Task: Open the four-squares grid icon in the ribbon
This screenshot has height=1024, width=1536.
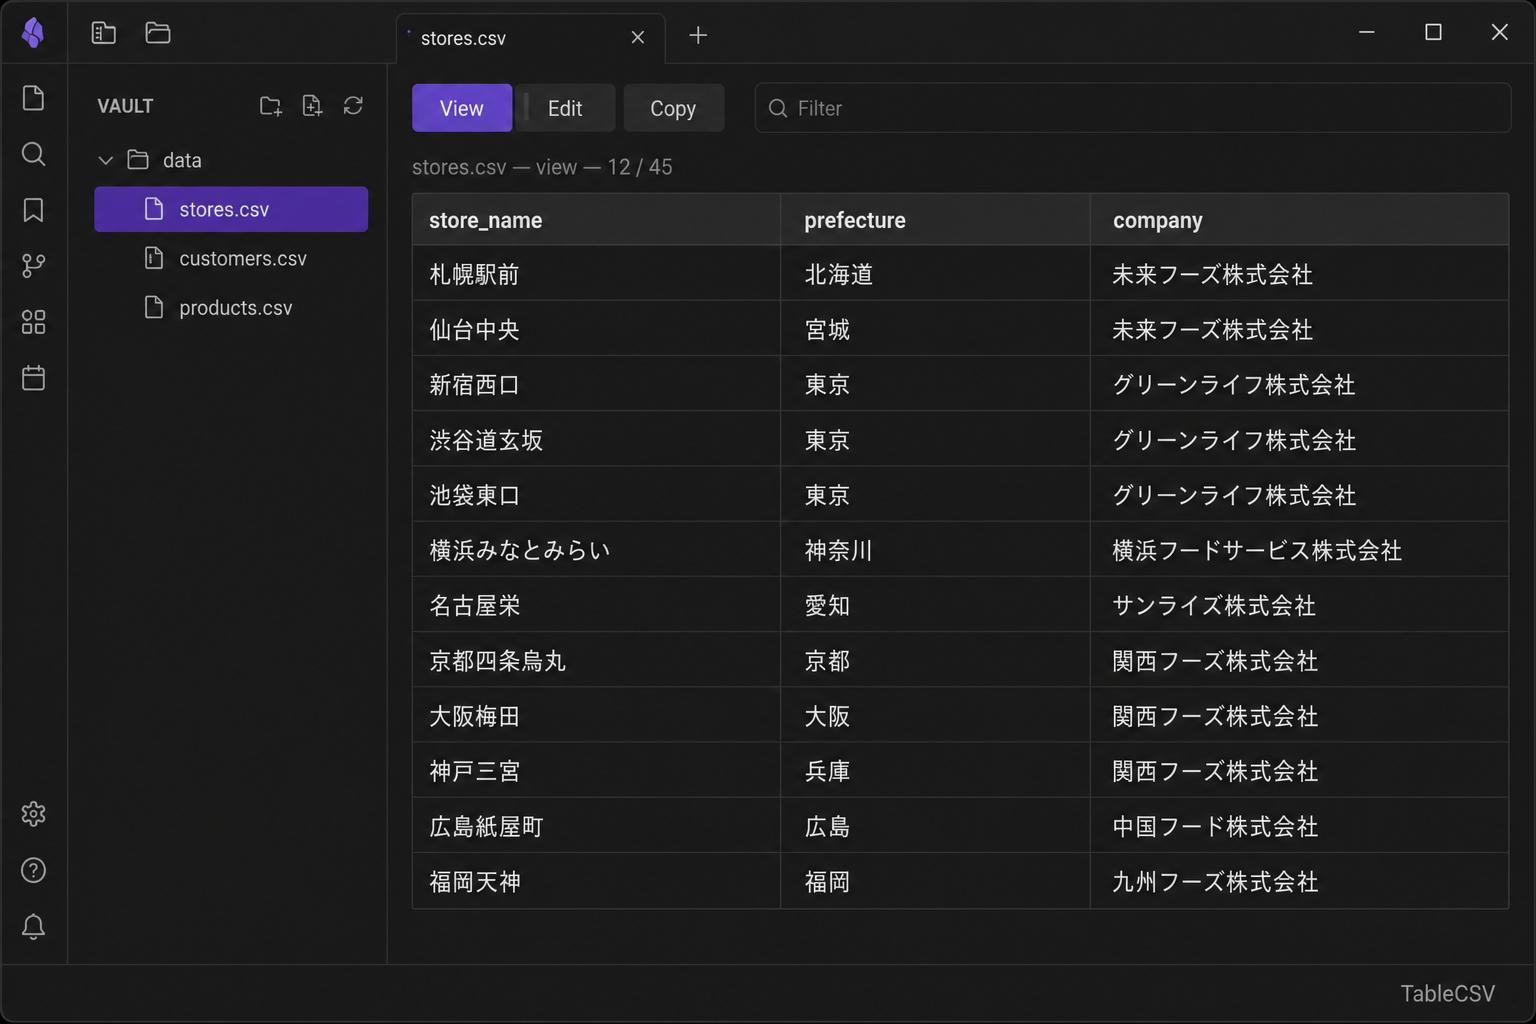Action: tap(33, 322)
